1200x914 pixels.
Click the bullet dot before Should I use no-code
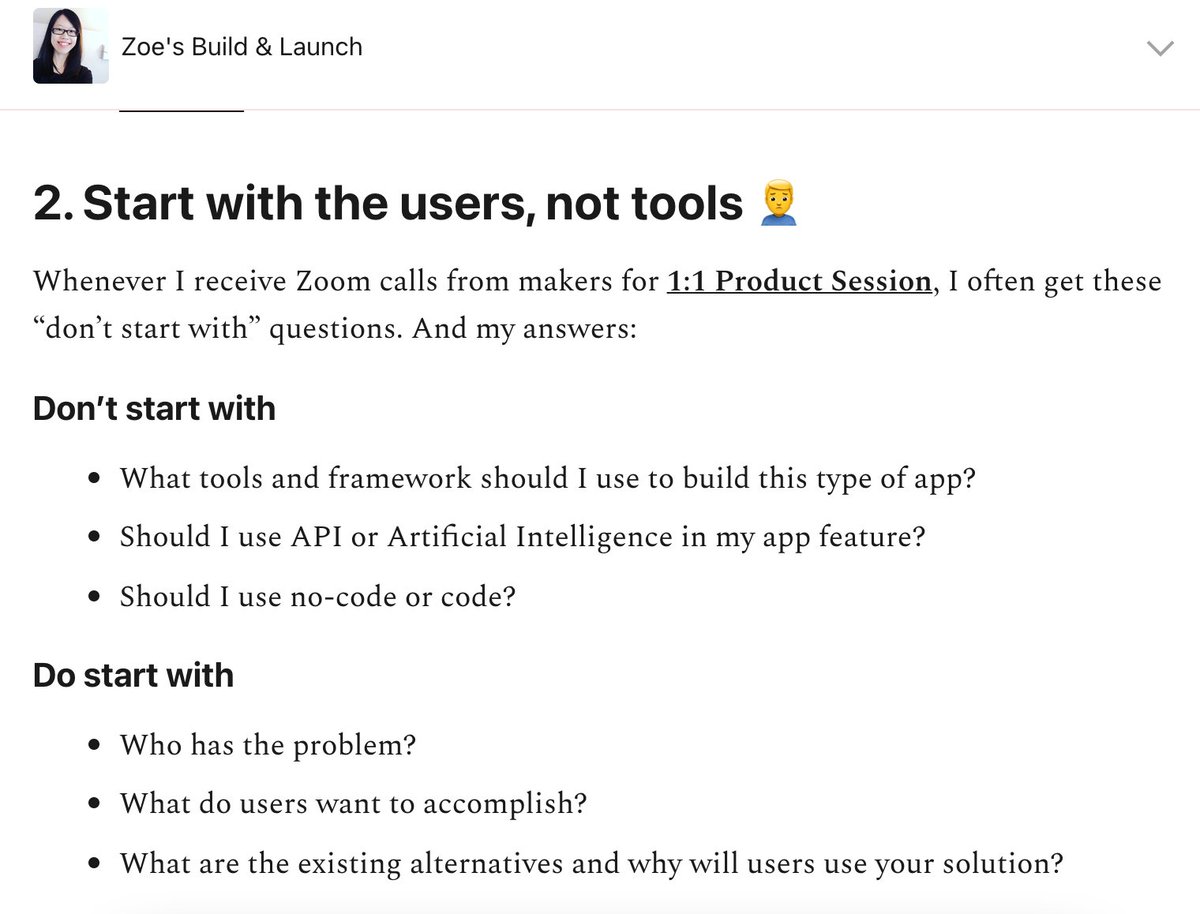pyautogui.click(x=94, y=598)
